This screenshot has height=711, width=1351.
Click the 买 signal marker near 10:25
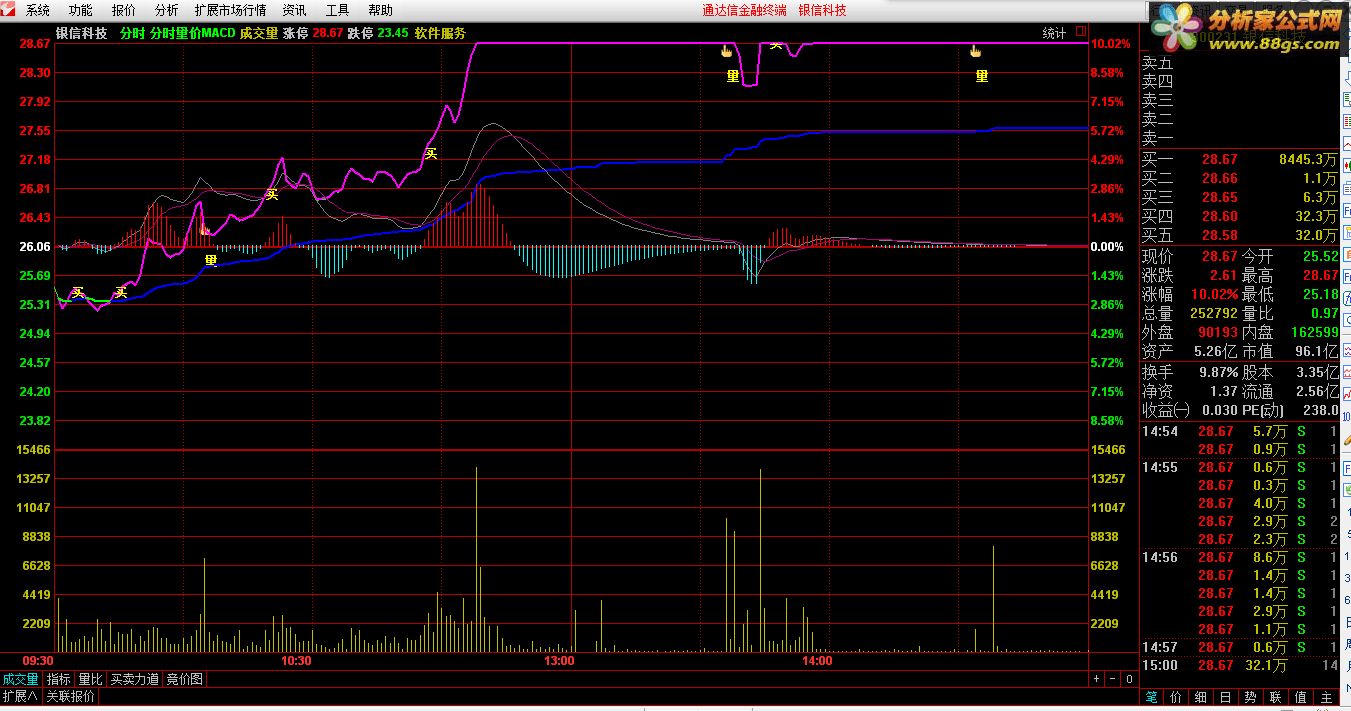[x=271, y=194]
